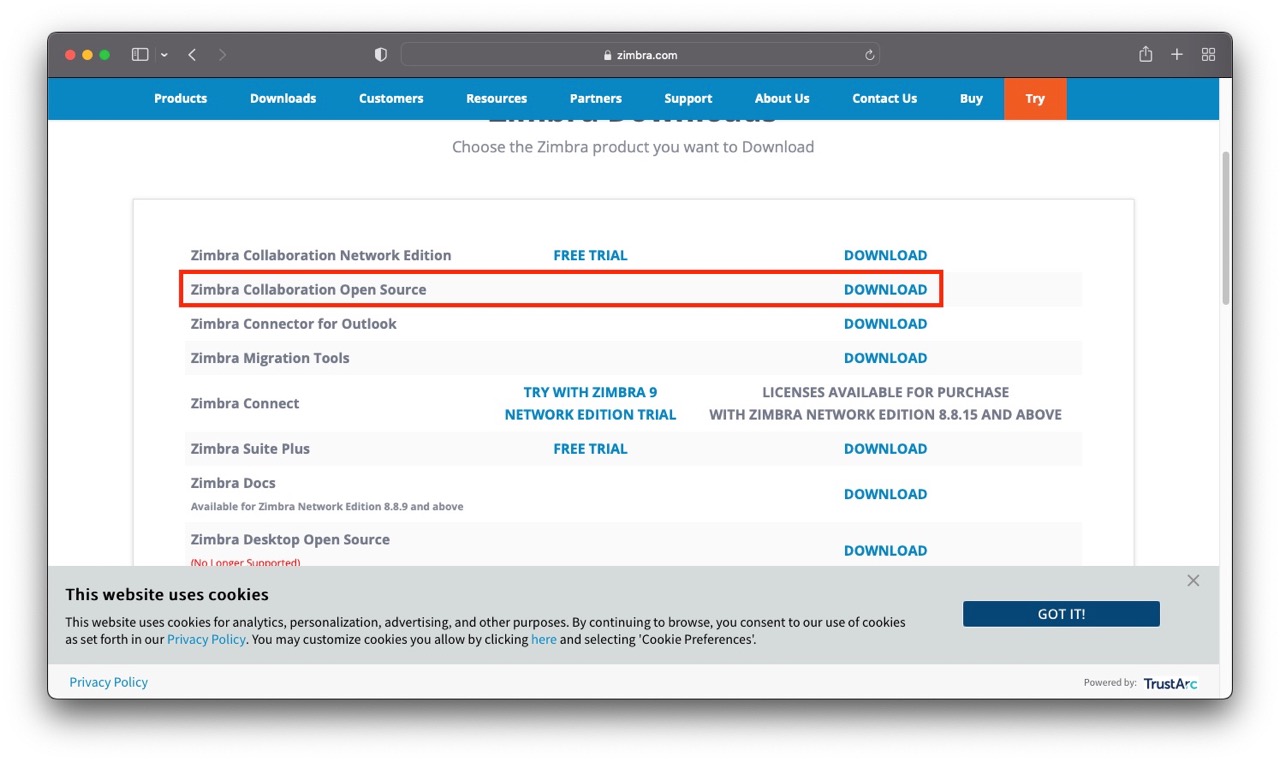
Task: Click Try With Zimbra 9 Network Edition Trial
Action: (x=590, y=403)
